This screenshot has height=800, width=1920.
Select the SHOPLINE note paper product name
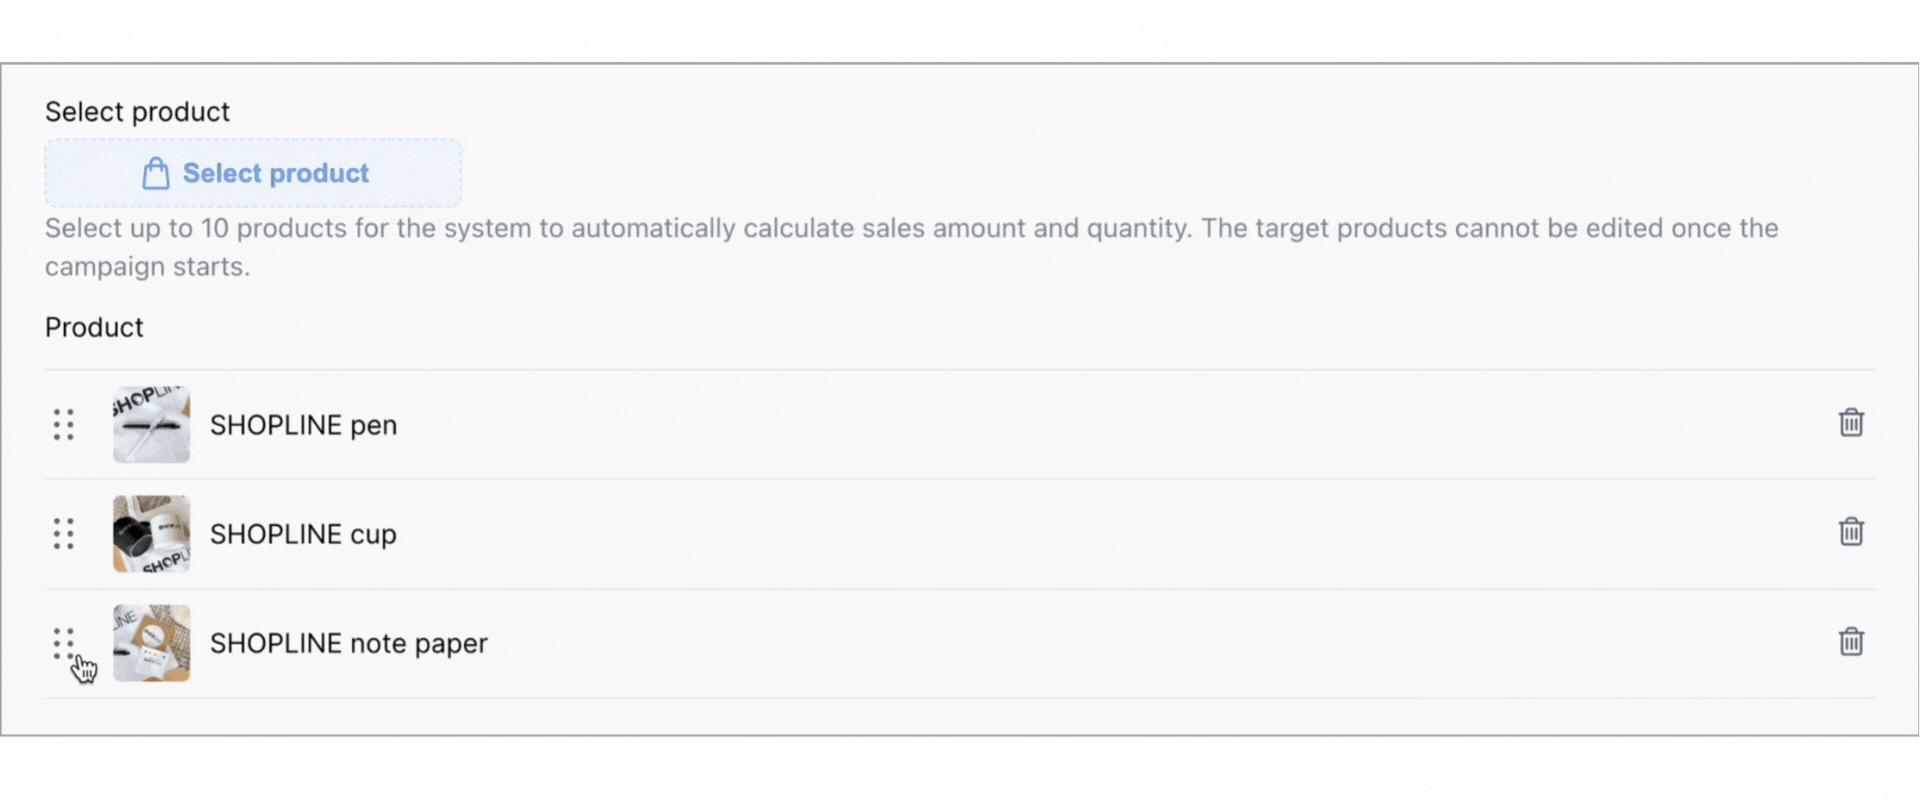349,643
